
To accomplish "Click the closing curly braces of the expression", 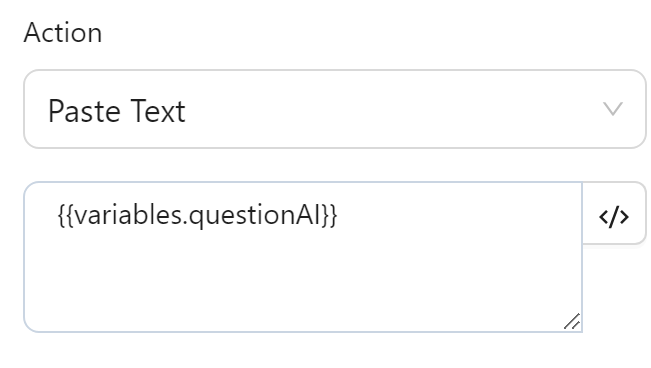I will (x=329, y=216).
